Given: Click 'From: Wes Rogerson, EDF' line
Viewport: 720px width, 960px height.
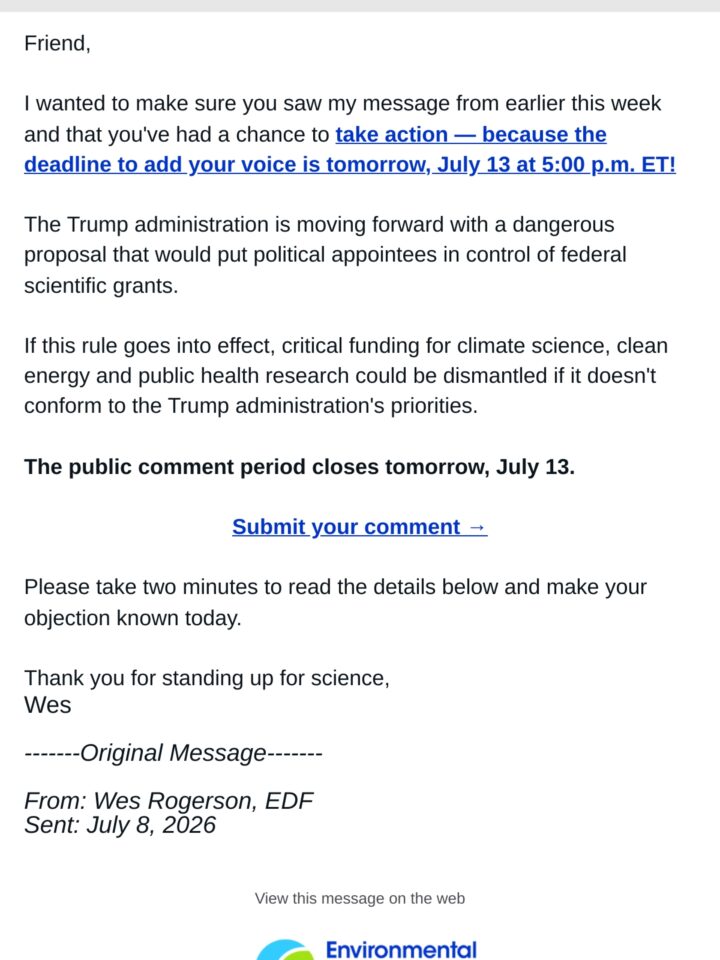Looking at the screenshot, I should pyautogui.click(x=168, y=800).
